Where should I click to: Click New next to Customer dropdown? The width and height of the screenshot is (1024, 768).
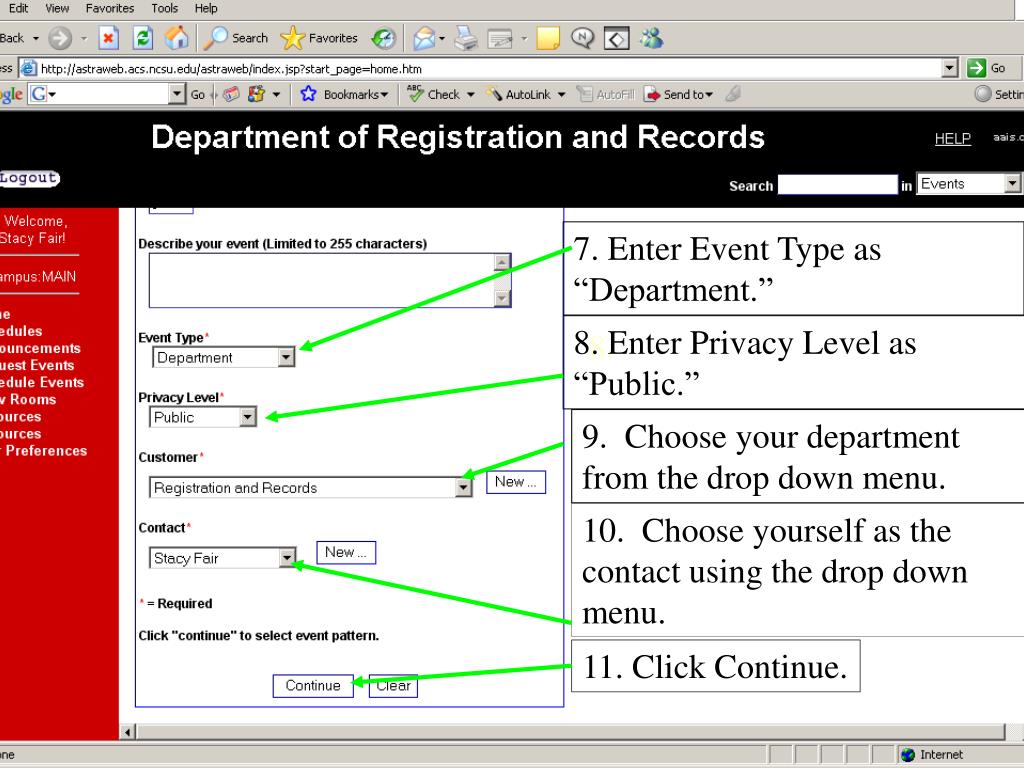tap(515, 482)
